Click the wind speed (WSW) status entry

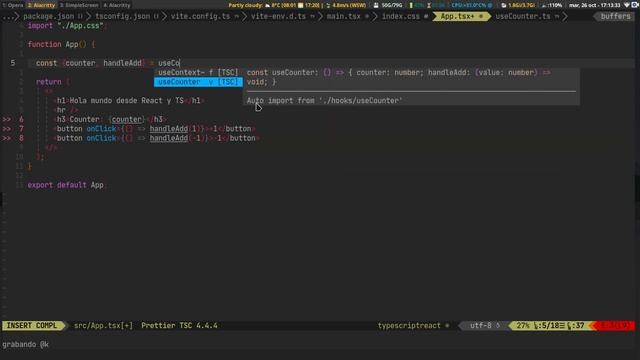pos(346,5)
